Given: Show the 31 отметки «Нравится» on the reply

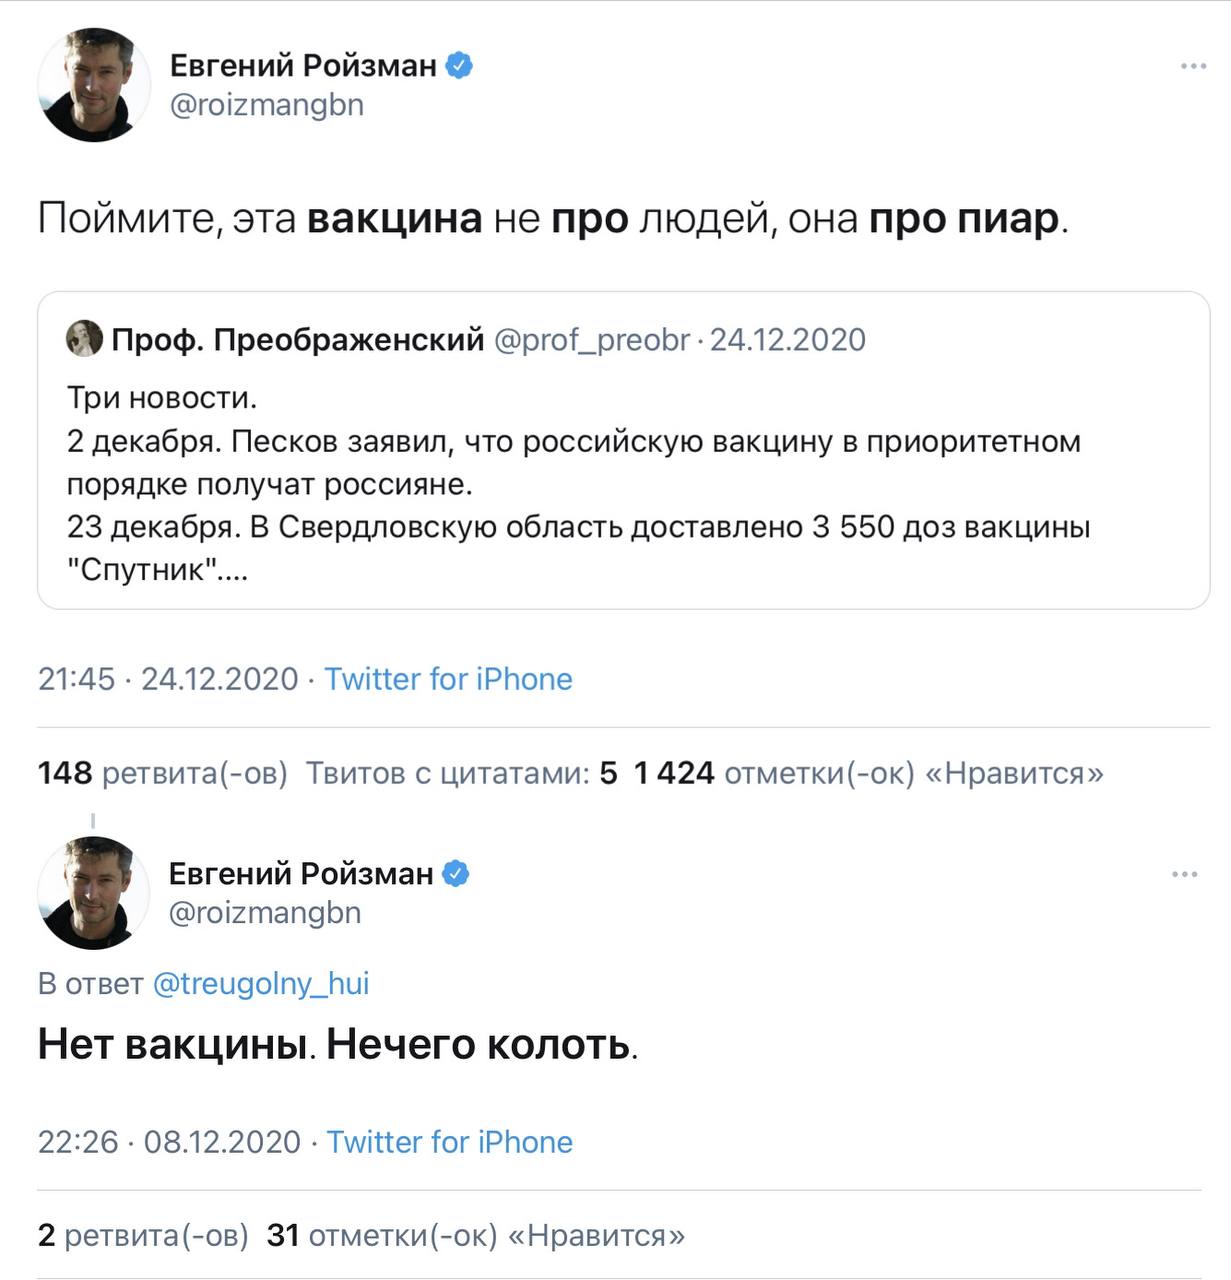Looking at the screenshot, I should (x=476, y=1236).
